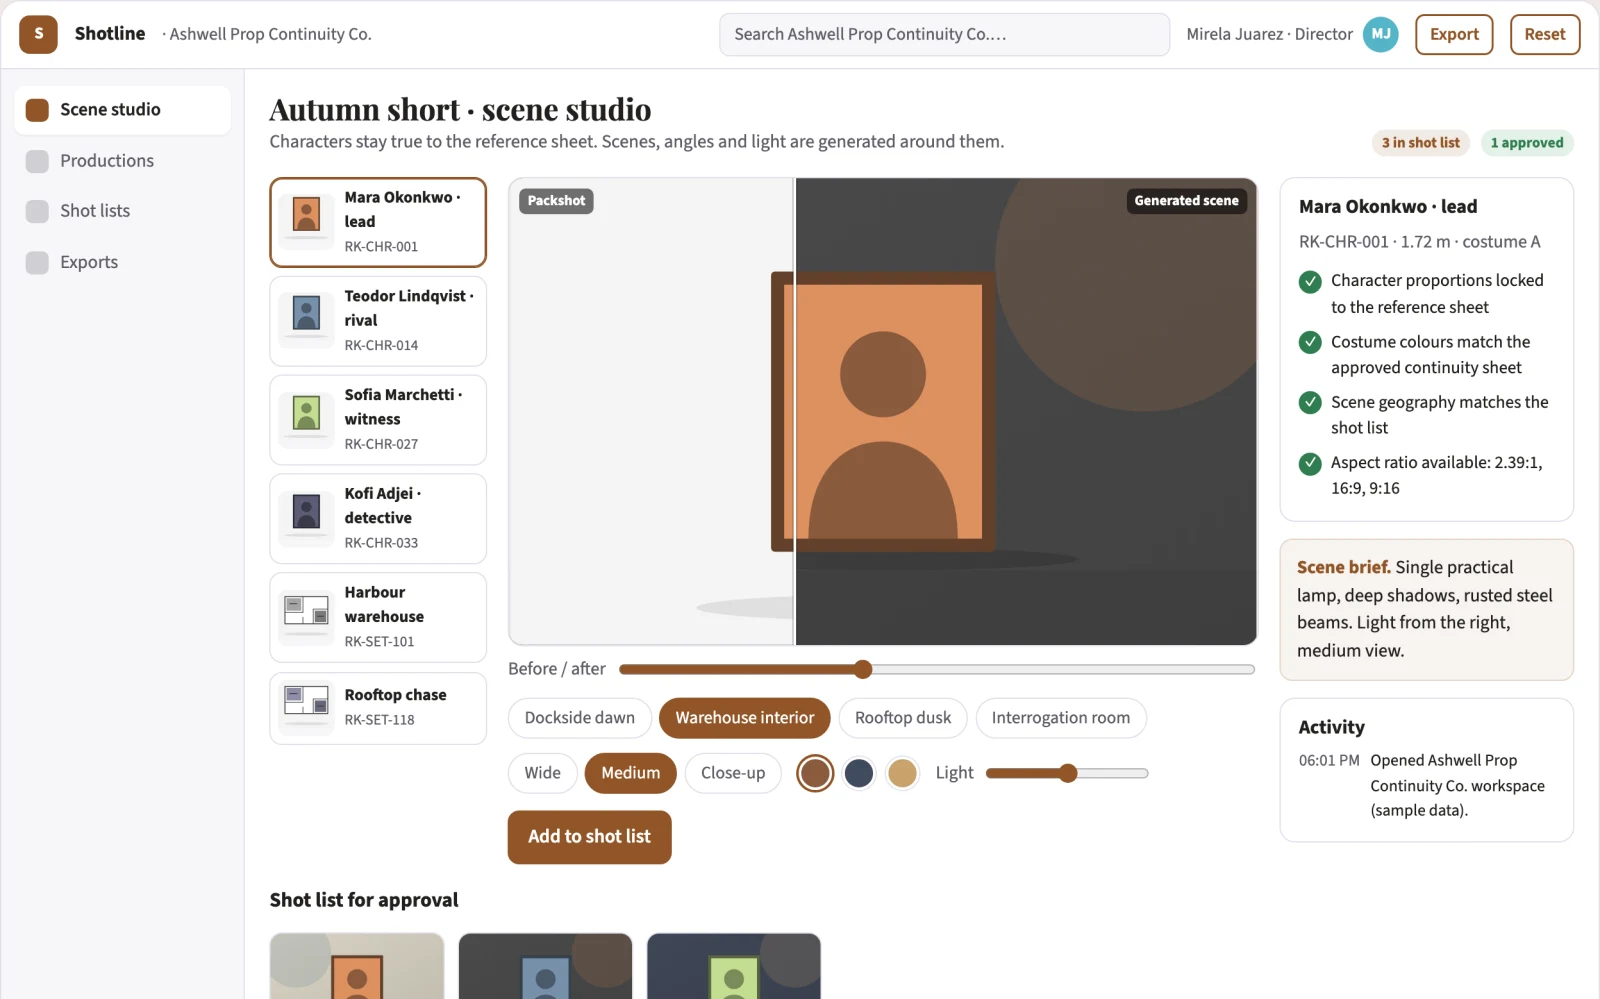Choose the Warehouse interior scene

coord(744,718)
